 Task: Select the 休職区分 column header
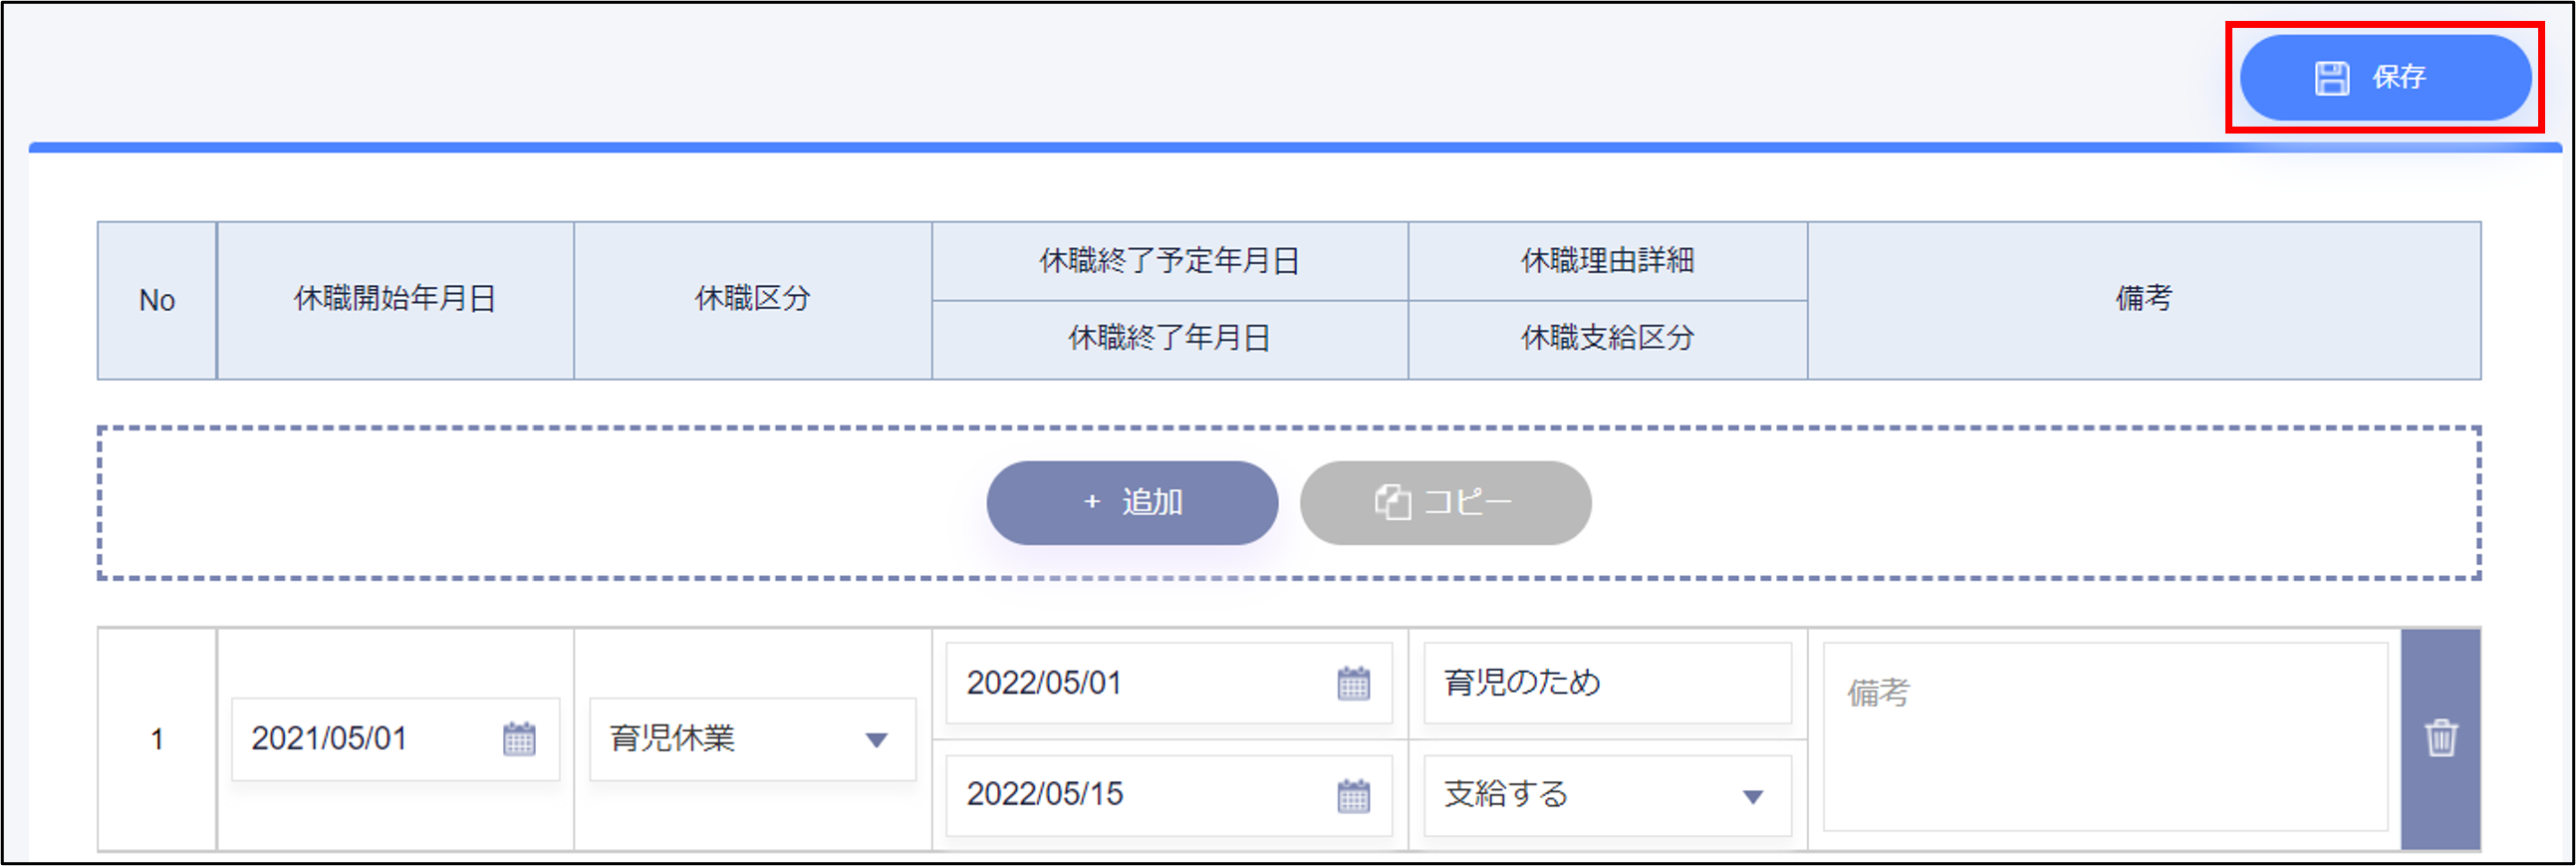point(752,299)
